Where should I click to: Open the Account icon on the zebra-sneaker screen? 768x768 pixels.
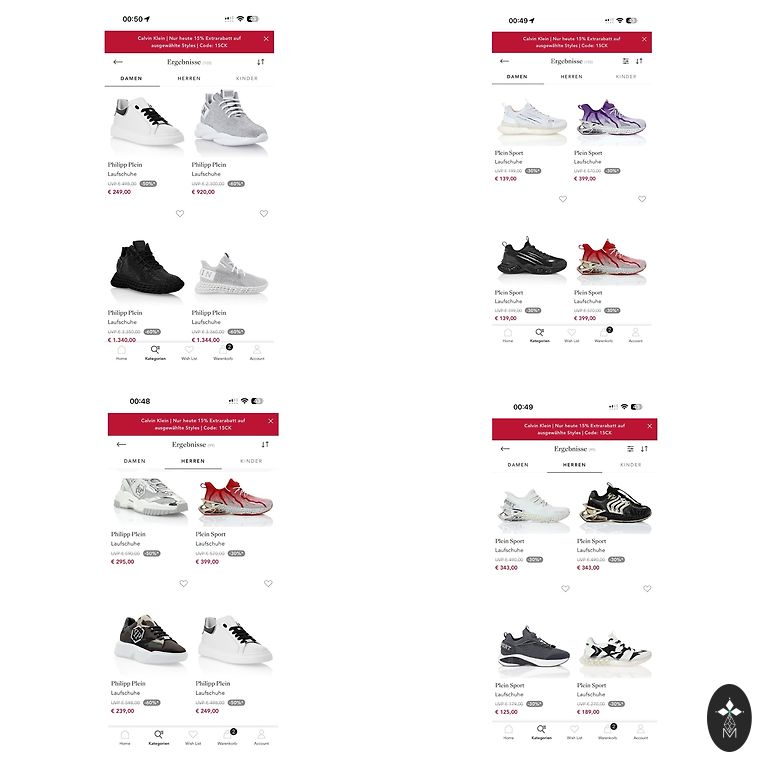click(640, 731)
